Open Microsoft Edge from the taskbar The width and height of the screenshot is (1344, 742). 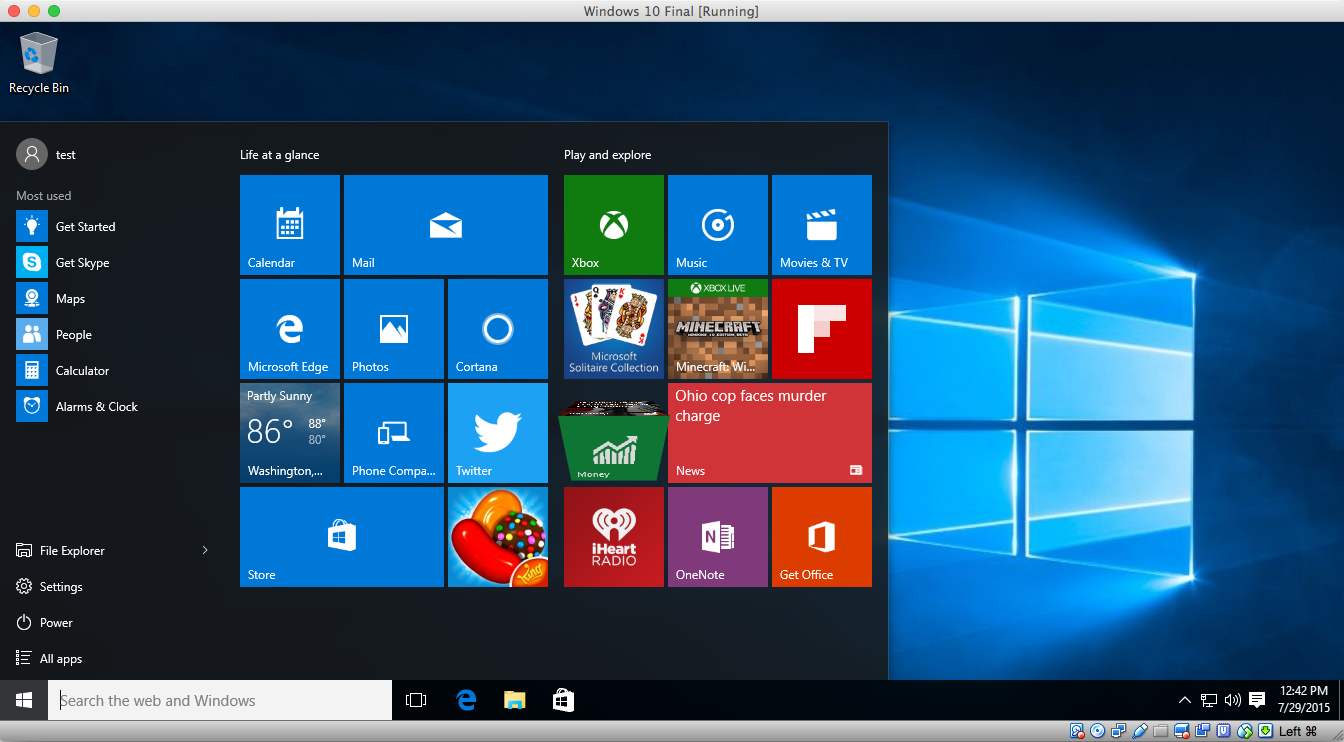[x=466, y=701]
